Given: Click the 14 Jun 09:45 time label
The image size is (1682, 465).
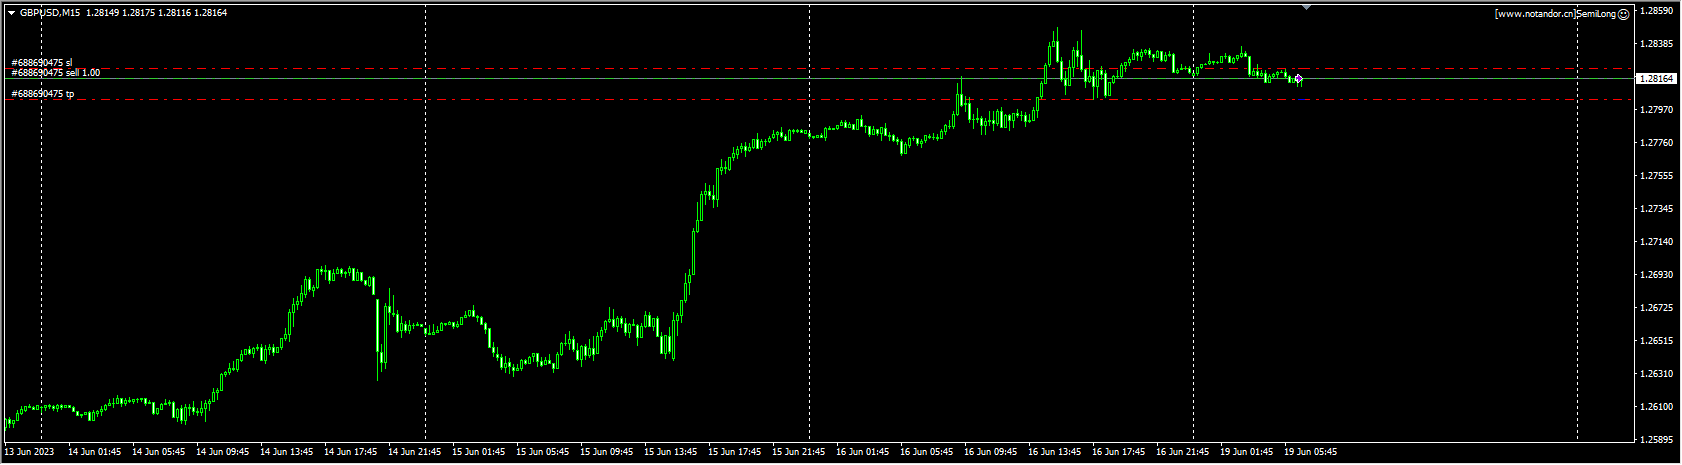Looking at the screenshot, I should tap(222, 452).
